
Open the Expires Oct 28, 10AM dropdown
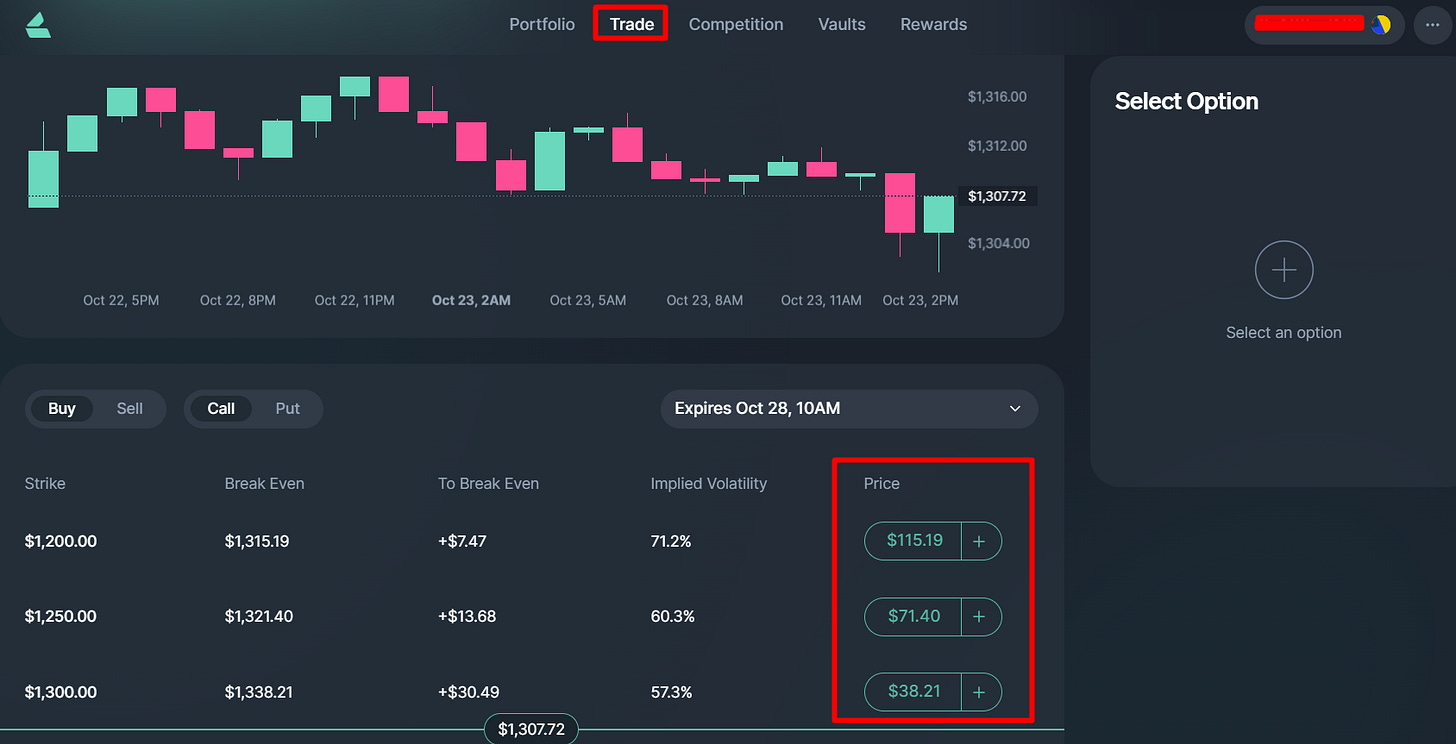click(848, 408)
